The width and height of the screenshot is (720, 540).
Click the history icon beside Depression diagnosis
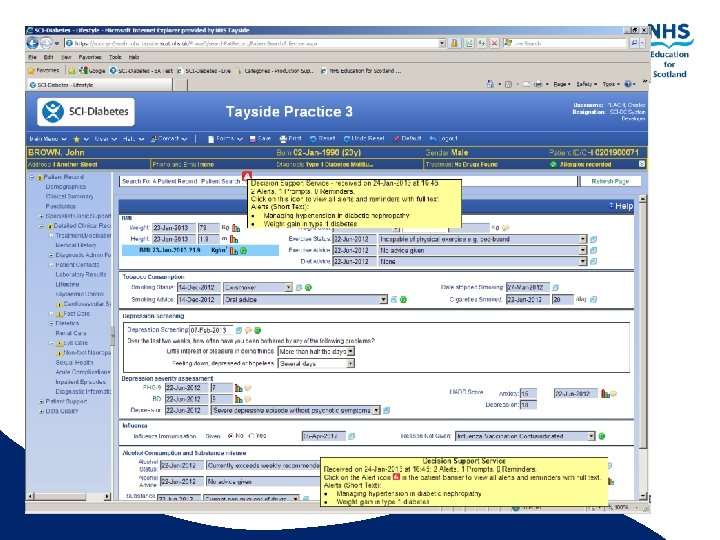coord(387,410)
